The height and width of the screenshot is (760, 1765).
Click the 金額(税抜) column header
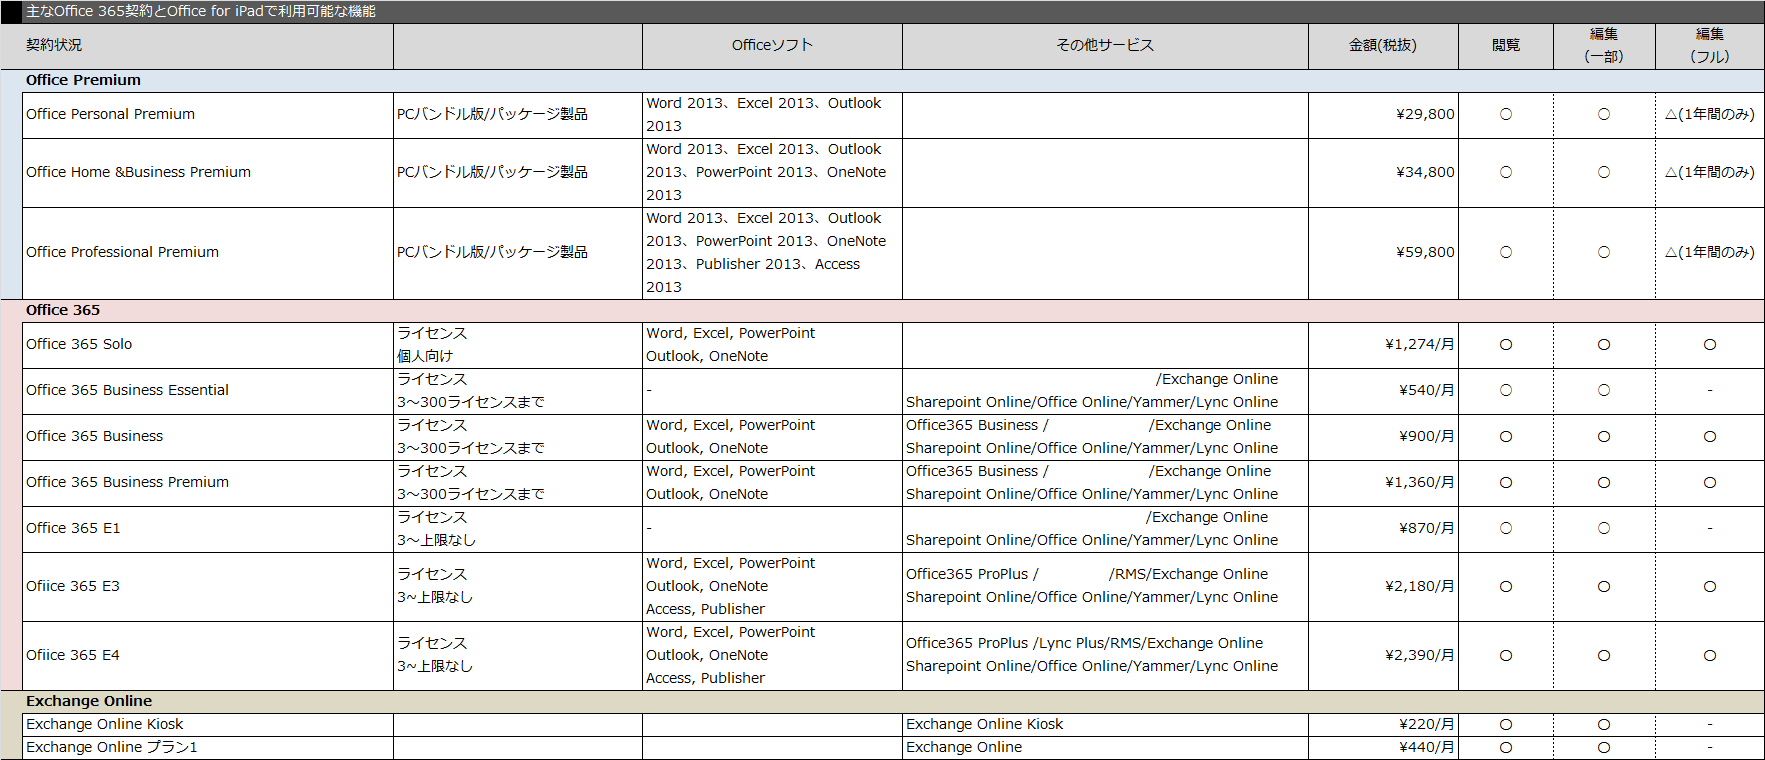pos(1383,46)
